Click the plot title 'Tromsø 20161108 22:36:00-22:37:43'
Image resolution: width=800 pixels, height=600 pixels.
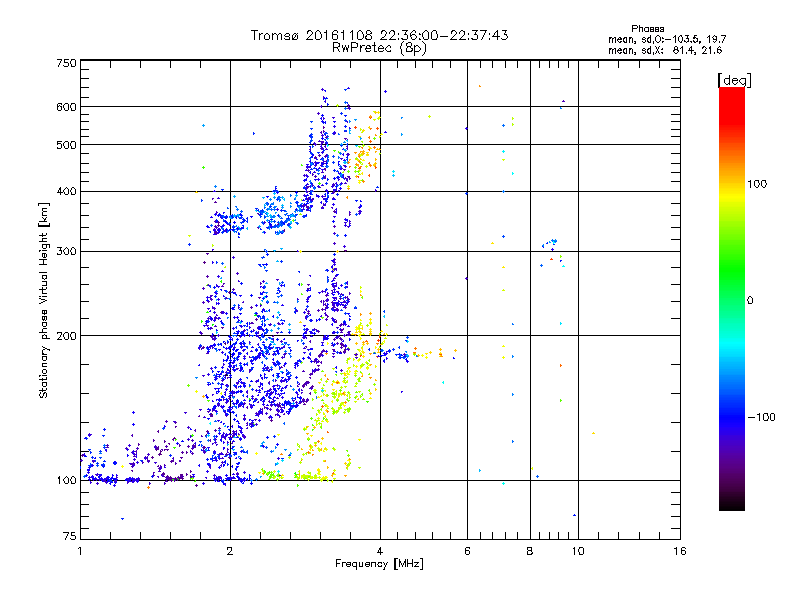[x=379, y=35]
